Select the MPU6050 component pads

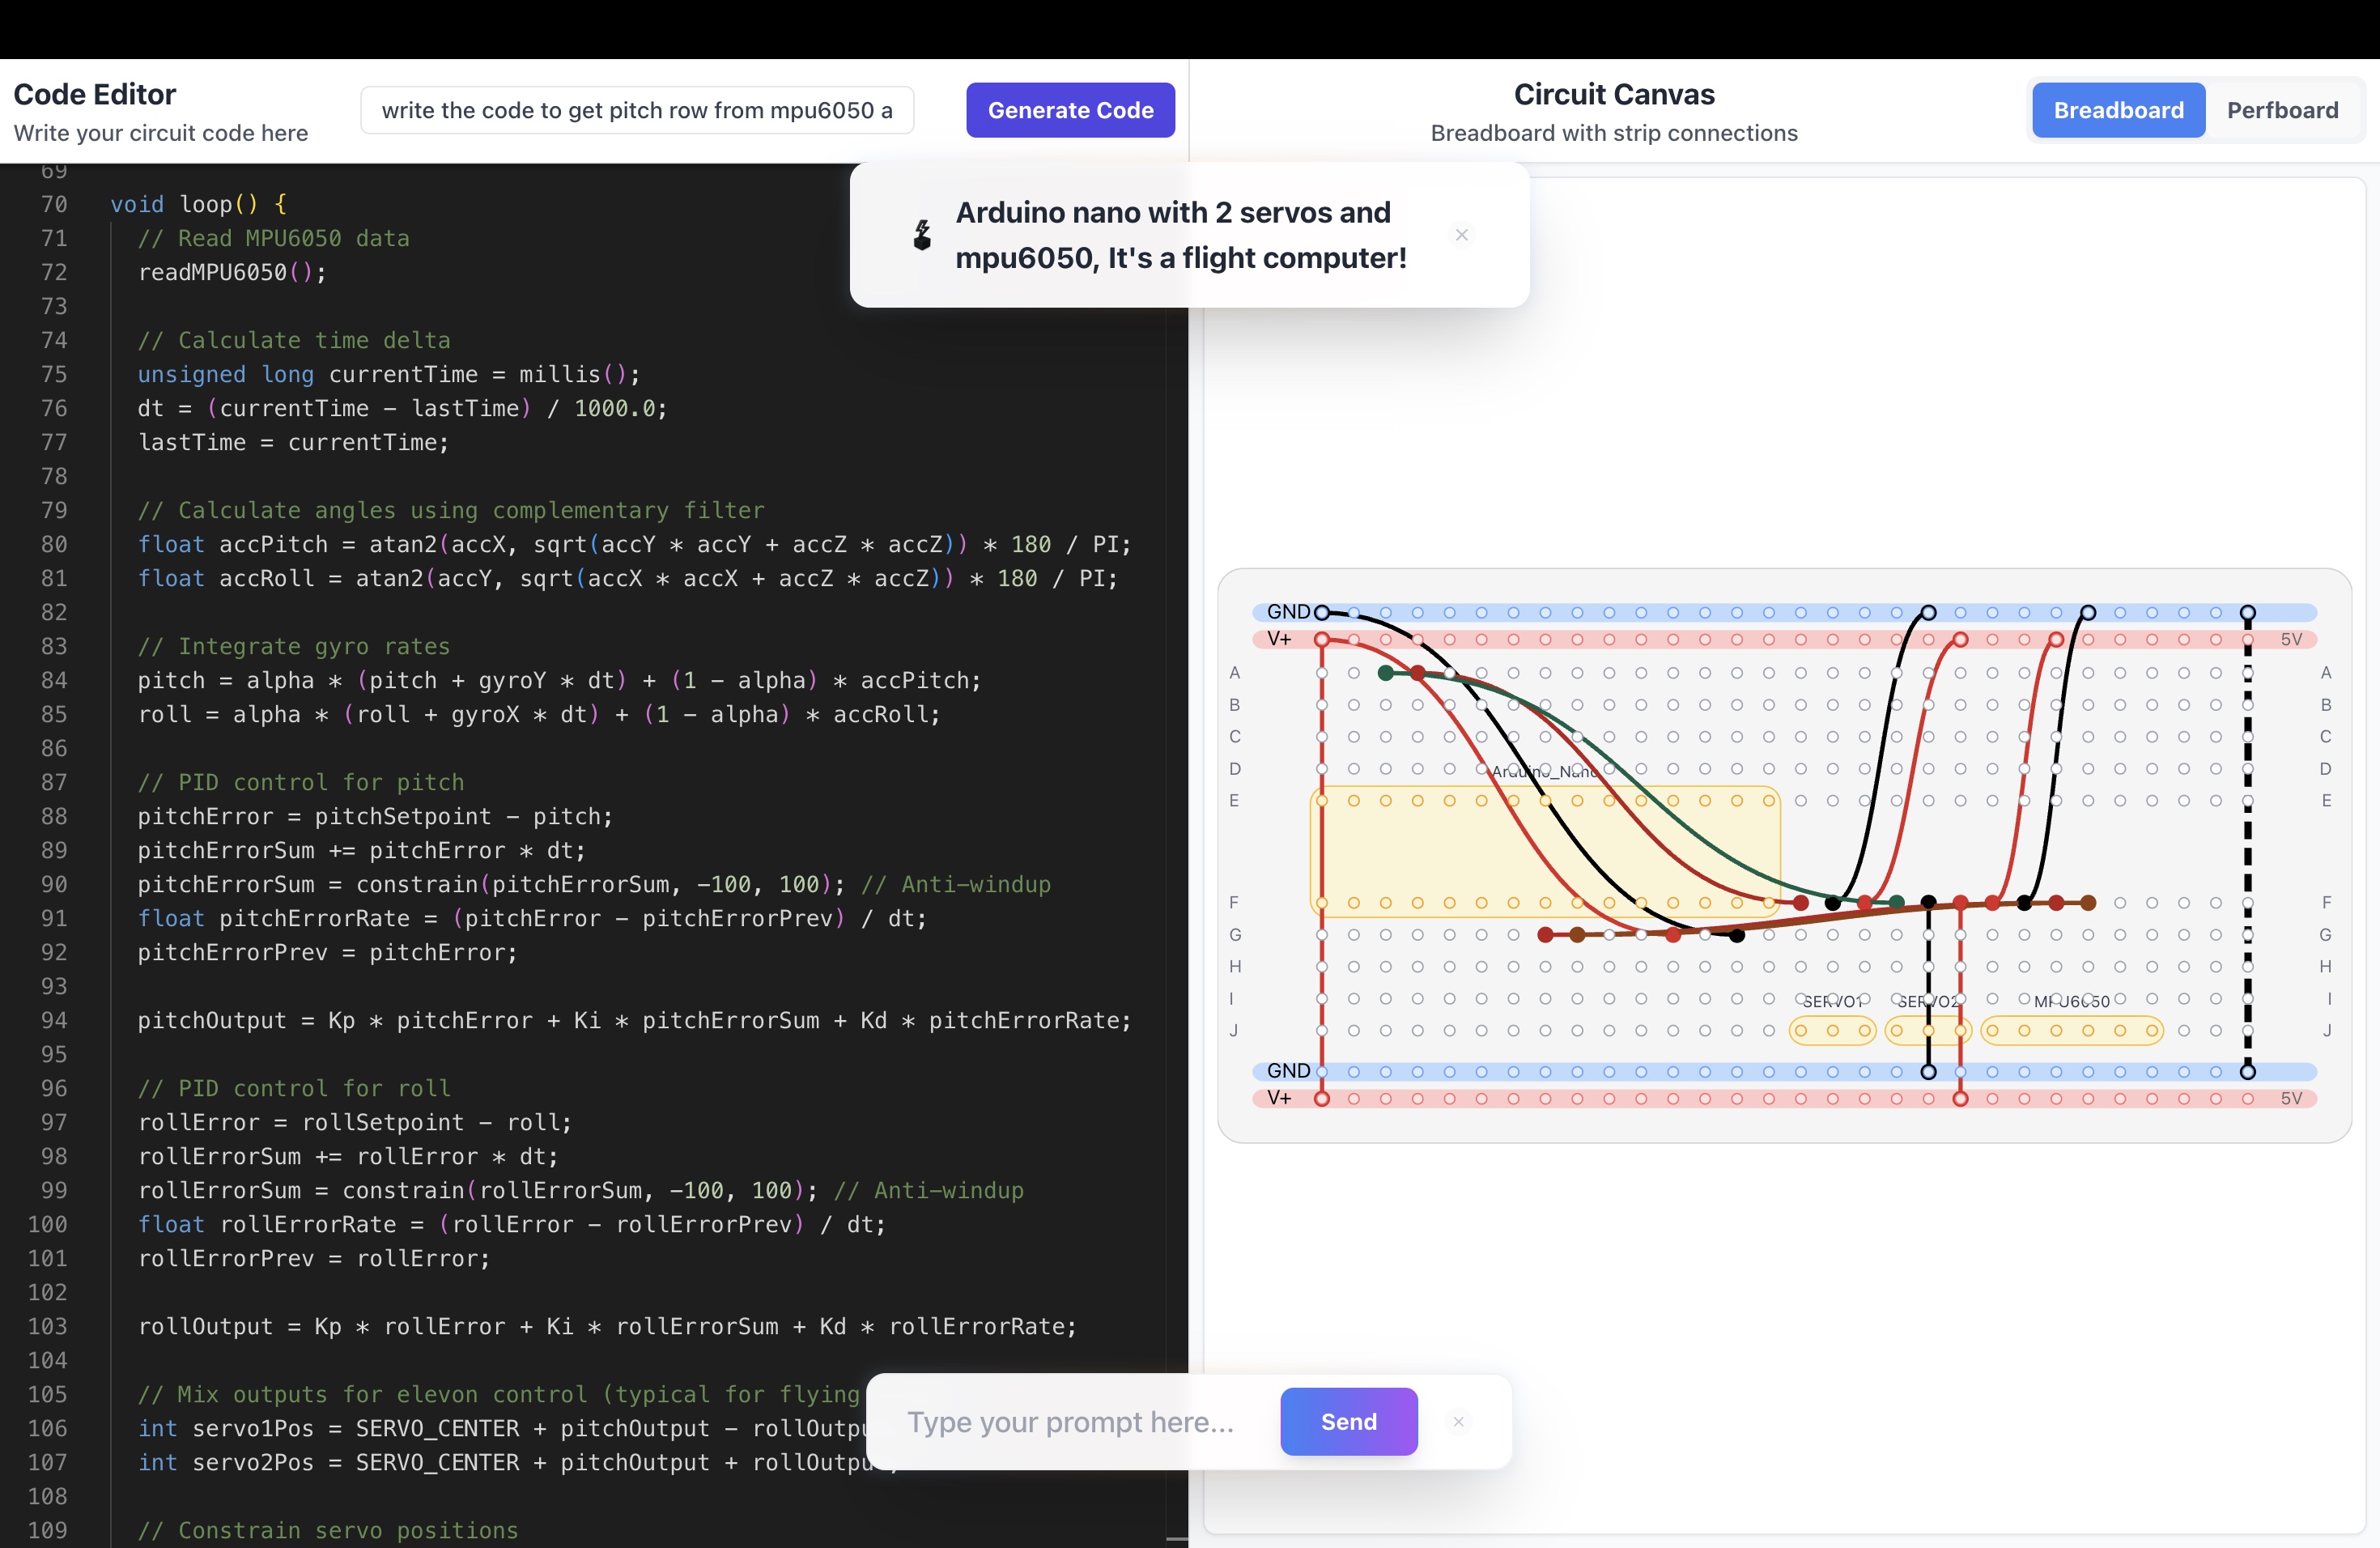pos(2071,1030)
